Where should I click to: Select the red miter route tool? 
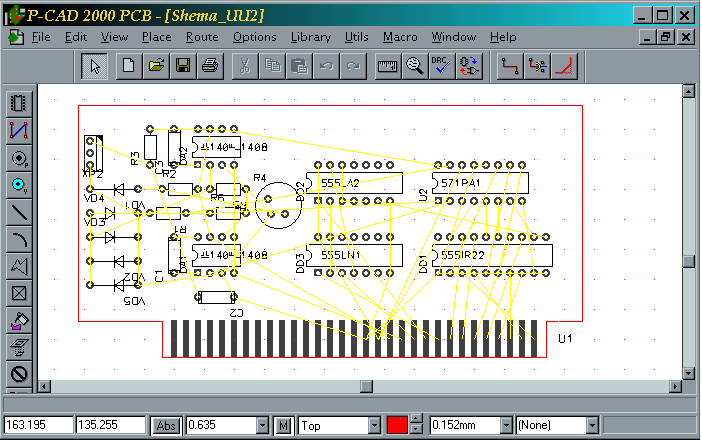click(564, 66)
